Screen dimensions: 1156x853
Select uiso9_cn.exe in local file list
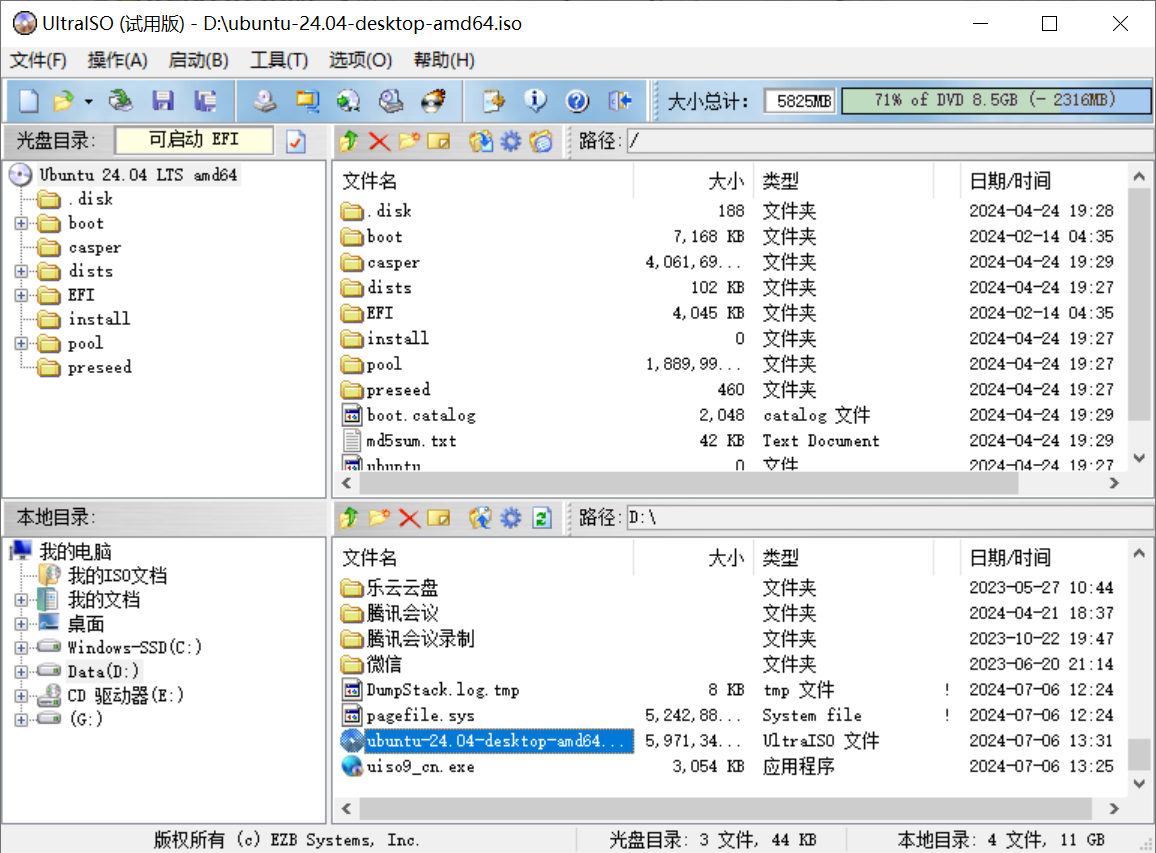[420, 767]
